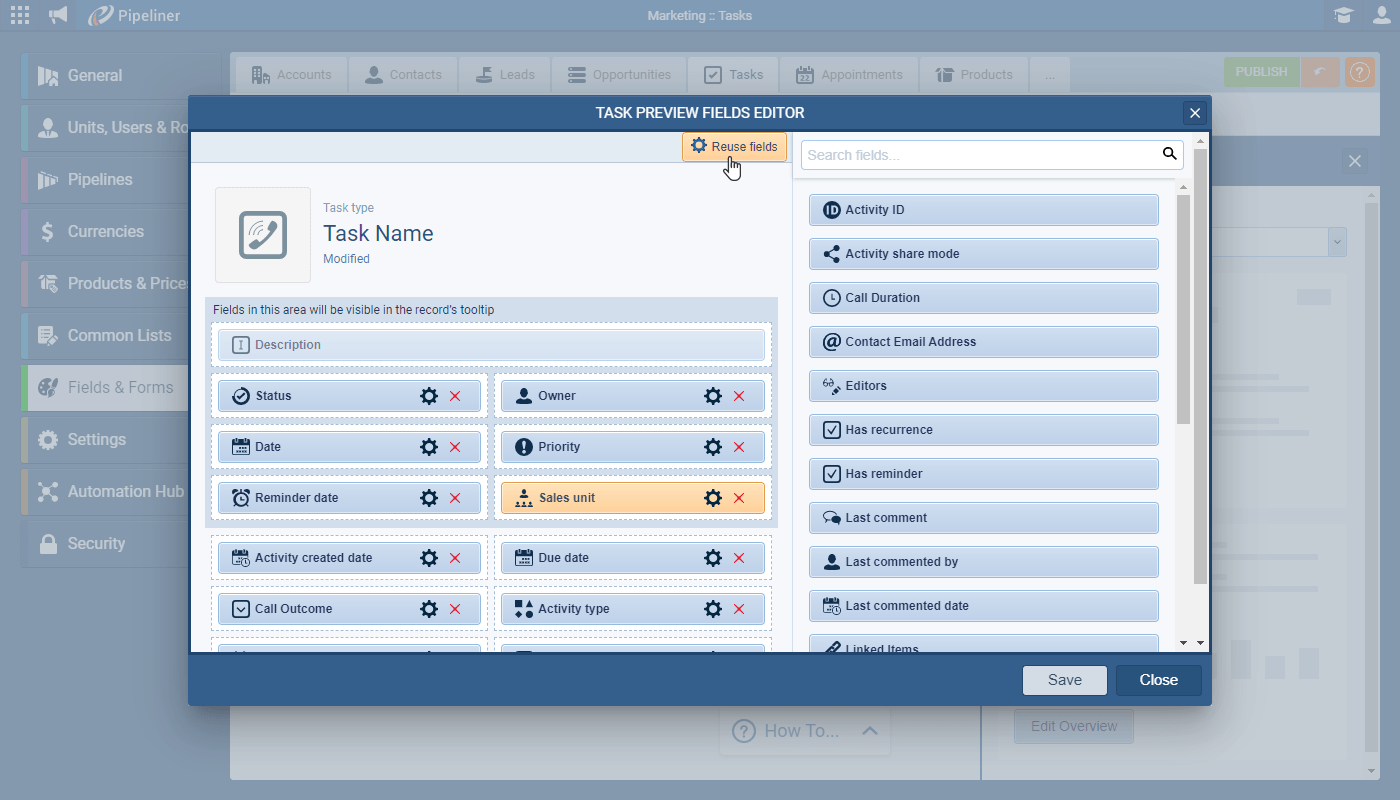Screen dimensions: 1400x800
Task: Select Fields & Forms in the sidebar
Action: (x=113, y=387)
